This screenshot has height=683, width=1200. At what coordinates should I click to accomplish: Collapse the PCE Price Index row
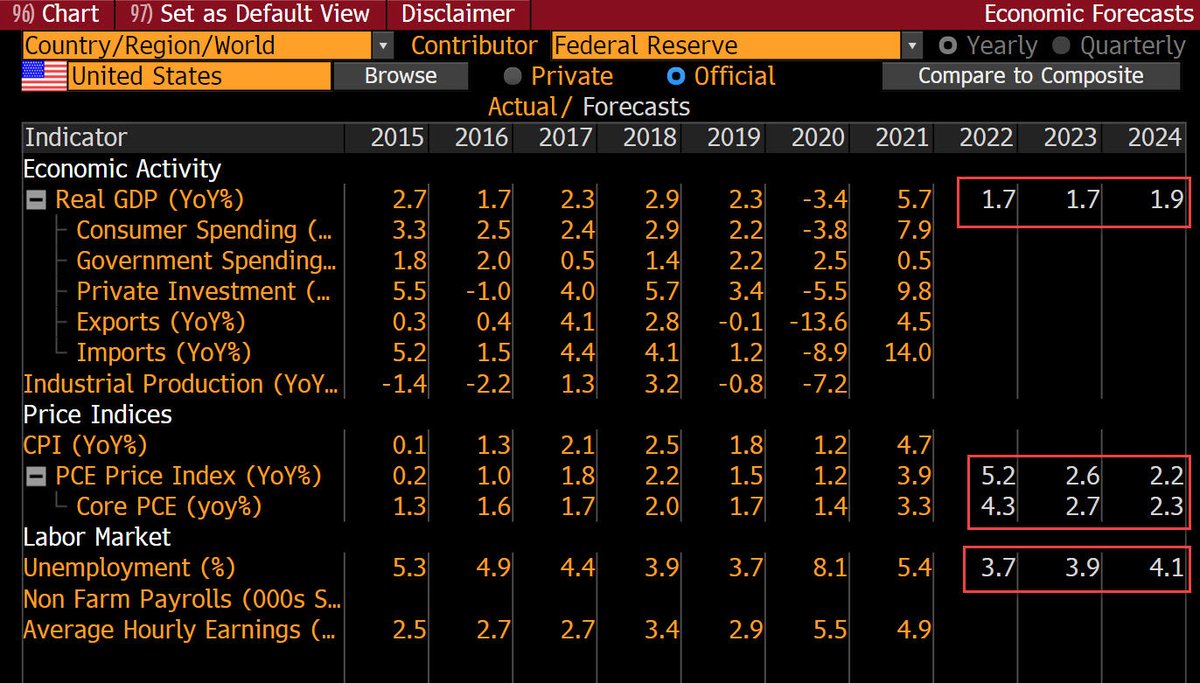tap(36, 476)
